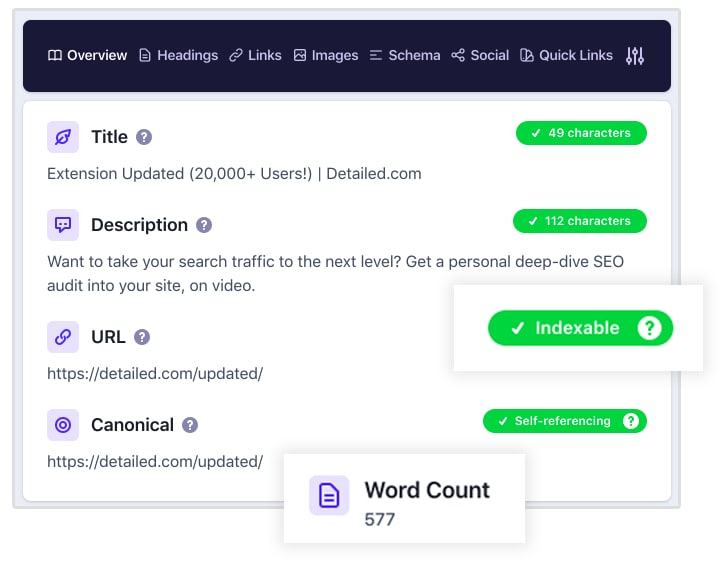Click the 112 characters badge

pos(580,221)
